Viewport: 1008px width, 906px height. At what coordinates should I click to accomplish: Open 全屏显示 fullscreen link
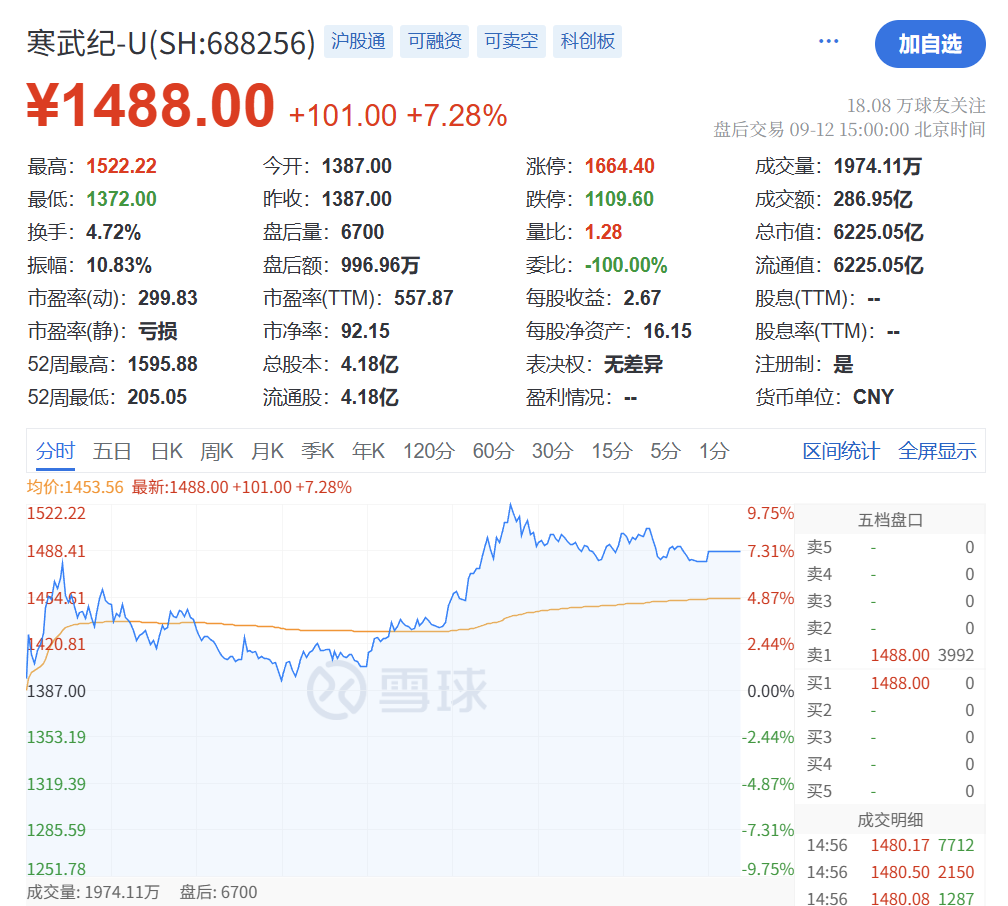pos(937,451)
